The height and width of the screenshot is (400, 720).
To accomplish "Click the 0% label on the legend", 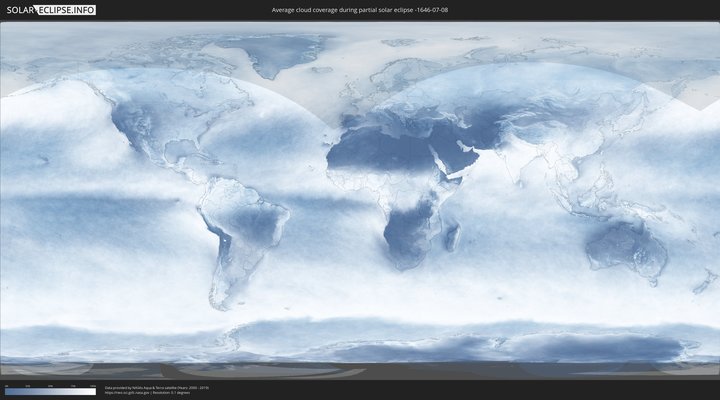I will tap(6, 385).
